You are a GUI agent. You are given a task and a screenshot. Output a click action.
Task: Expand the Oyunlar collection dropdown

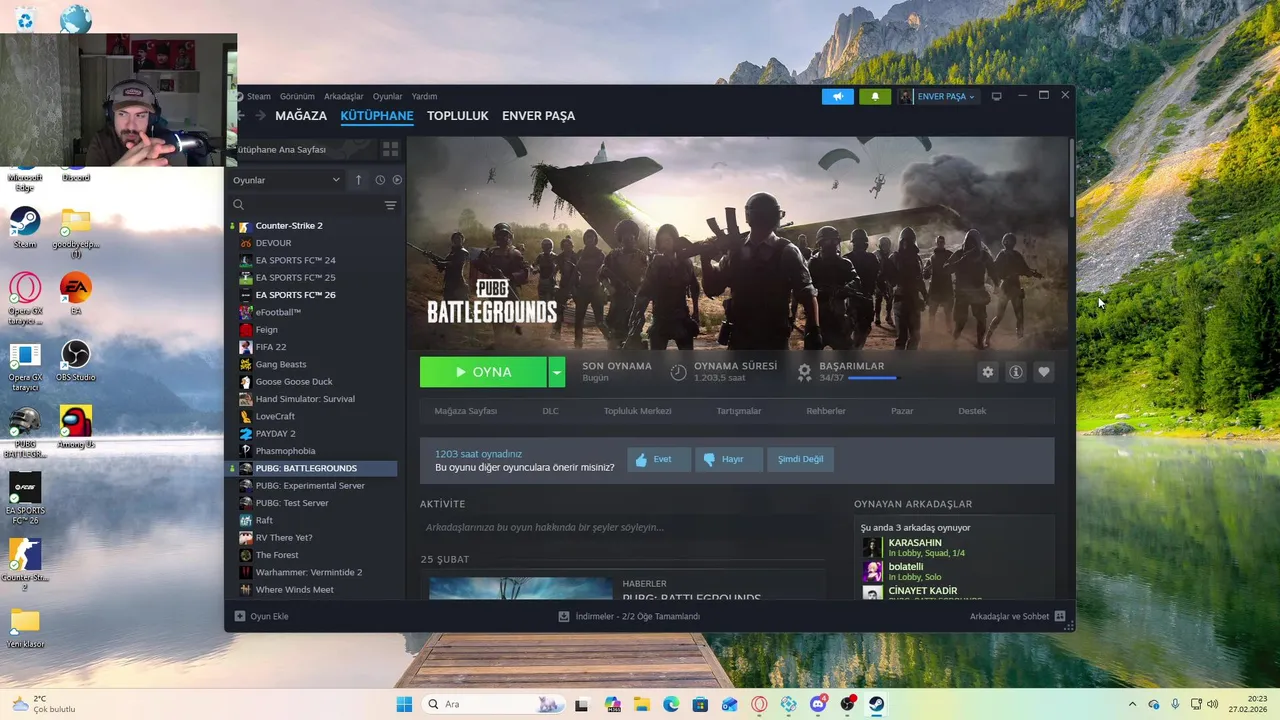(x=287, y=180)
